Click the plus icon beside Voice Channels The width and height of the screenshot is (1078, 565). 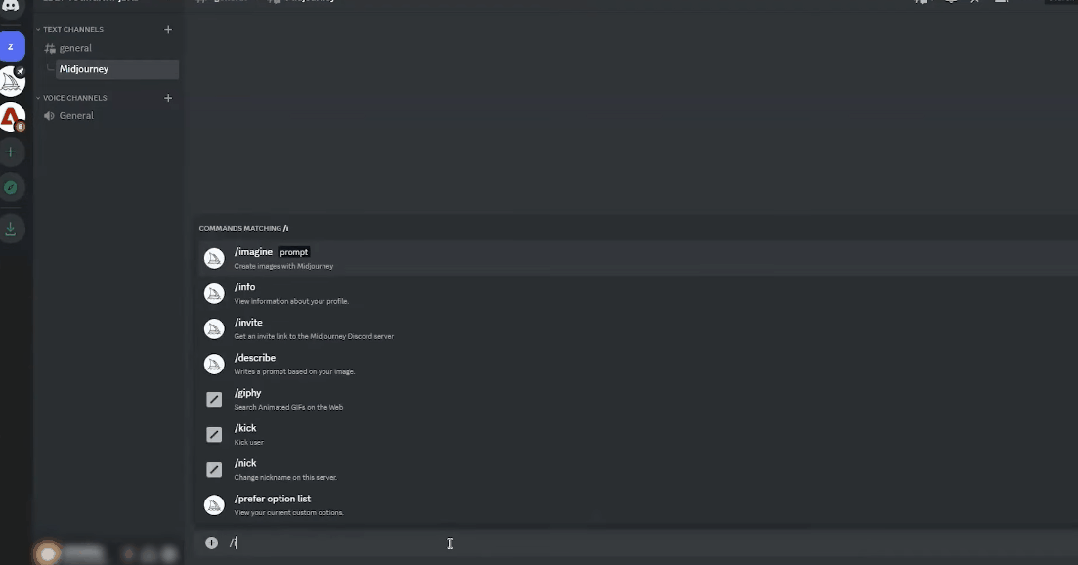[168, 98]
